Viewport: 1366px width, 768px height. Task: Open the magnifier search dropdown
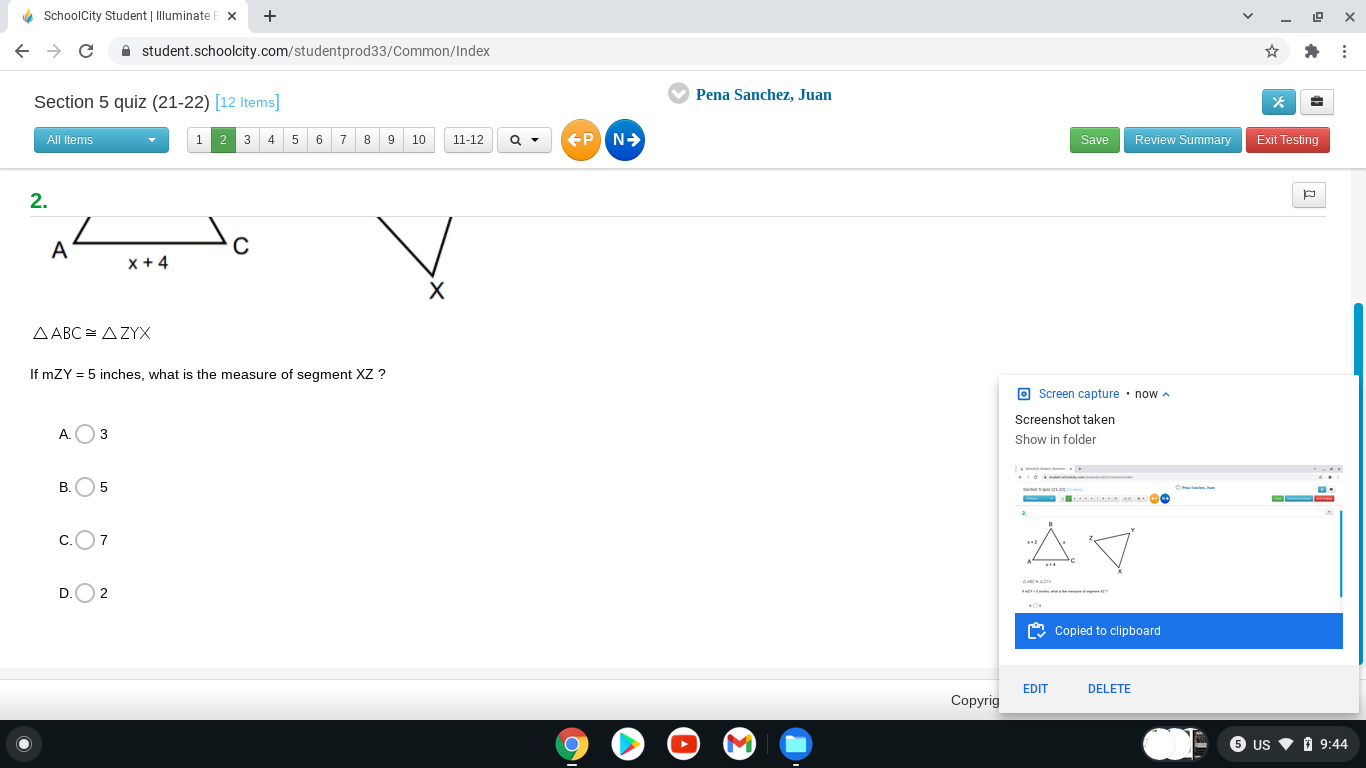tap(524, 140)
